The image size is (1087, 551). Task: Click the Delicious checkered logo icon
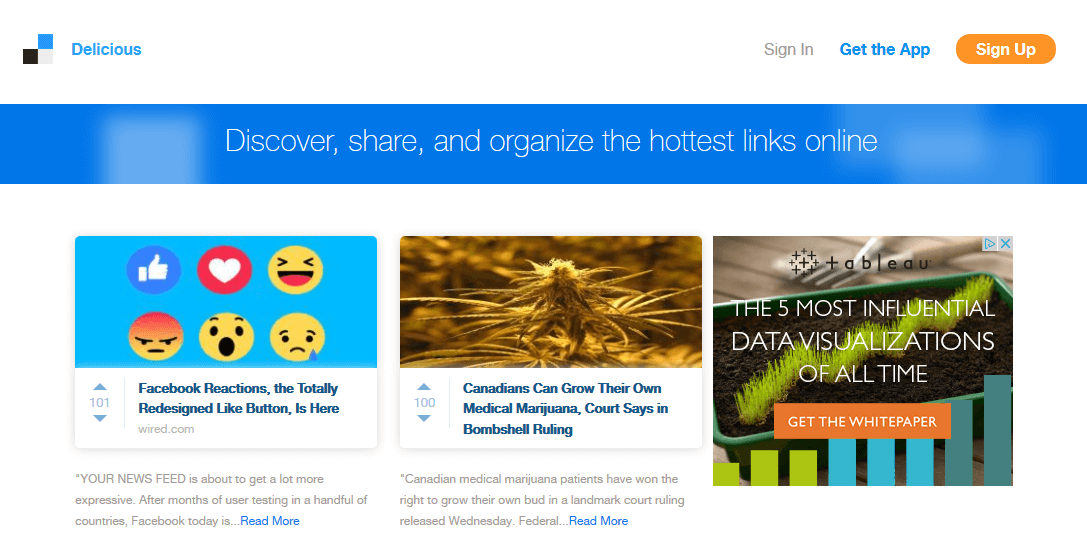pyautogui.click(x=38, y=49)
